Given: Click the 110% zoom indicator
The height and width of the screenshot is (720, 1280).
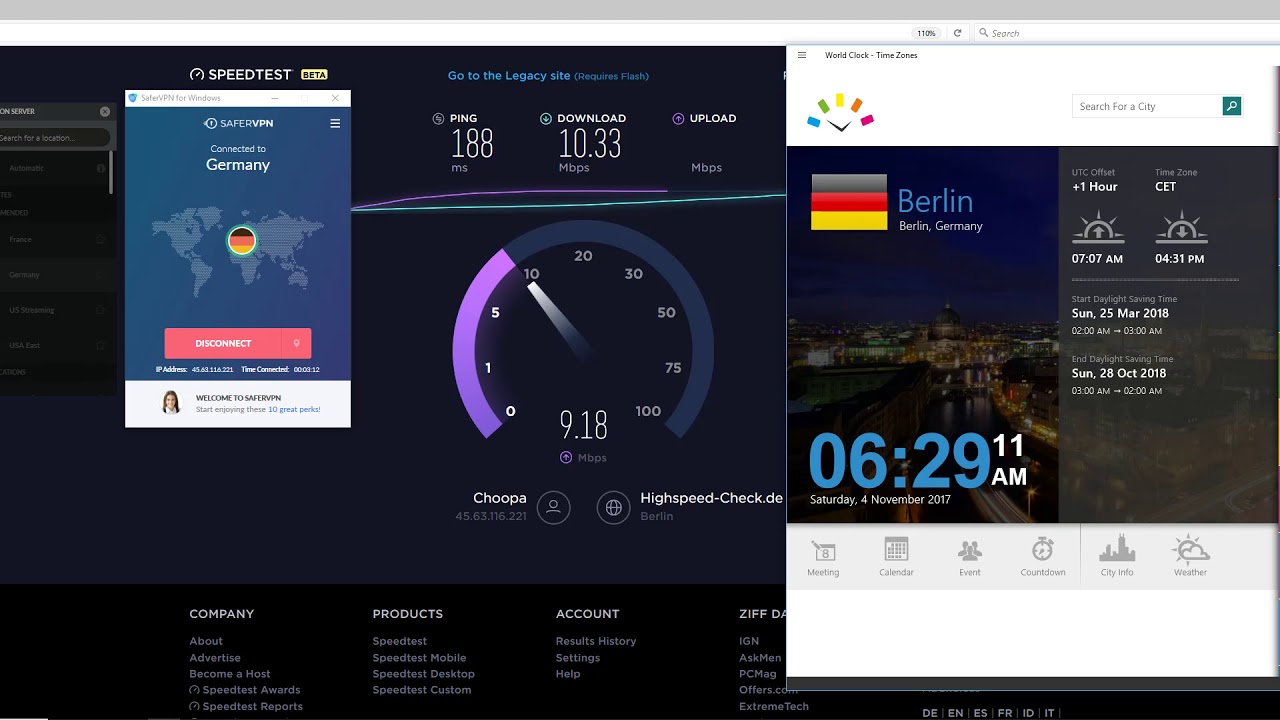Looking at the screenshot, I should coord(927,33).
